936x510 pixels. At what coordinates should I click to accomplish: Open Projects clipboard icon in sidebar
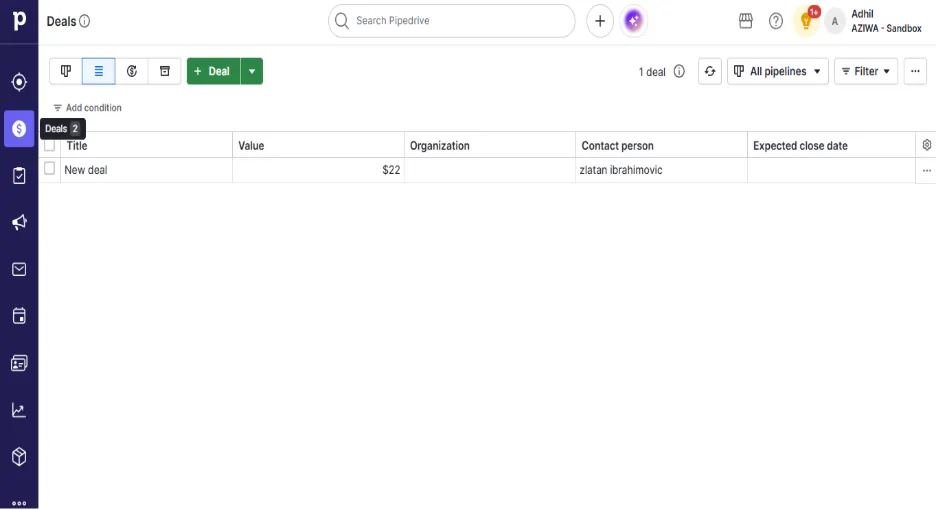[x=19, y=176]
